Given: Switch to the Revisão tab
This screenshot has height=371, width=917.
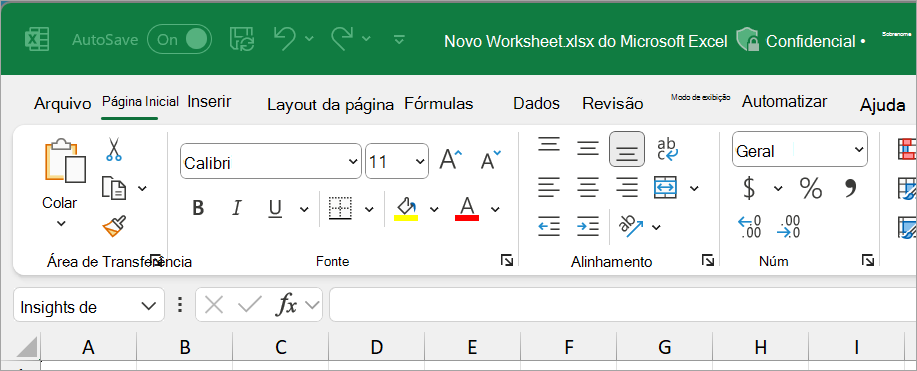Looking at the screenshot, I should pos(612,104).
